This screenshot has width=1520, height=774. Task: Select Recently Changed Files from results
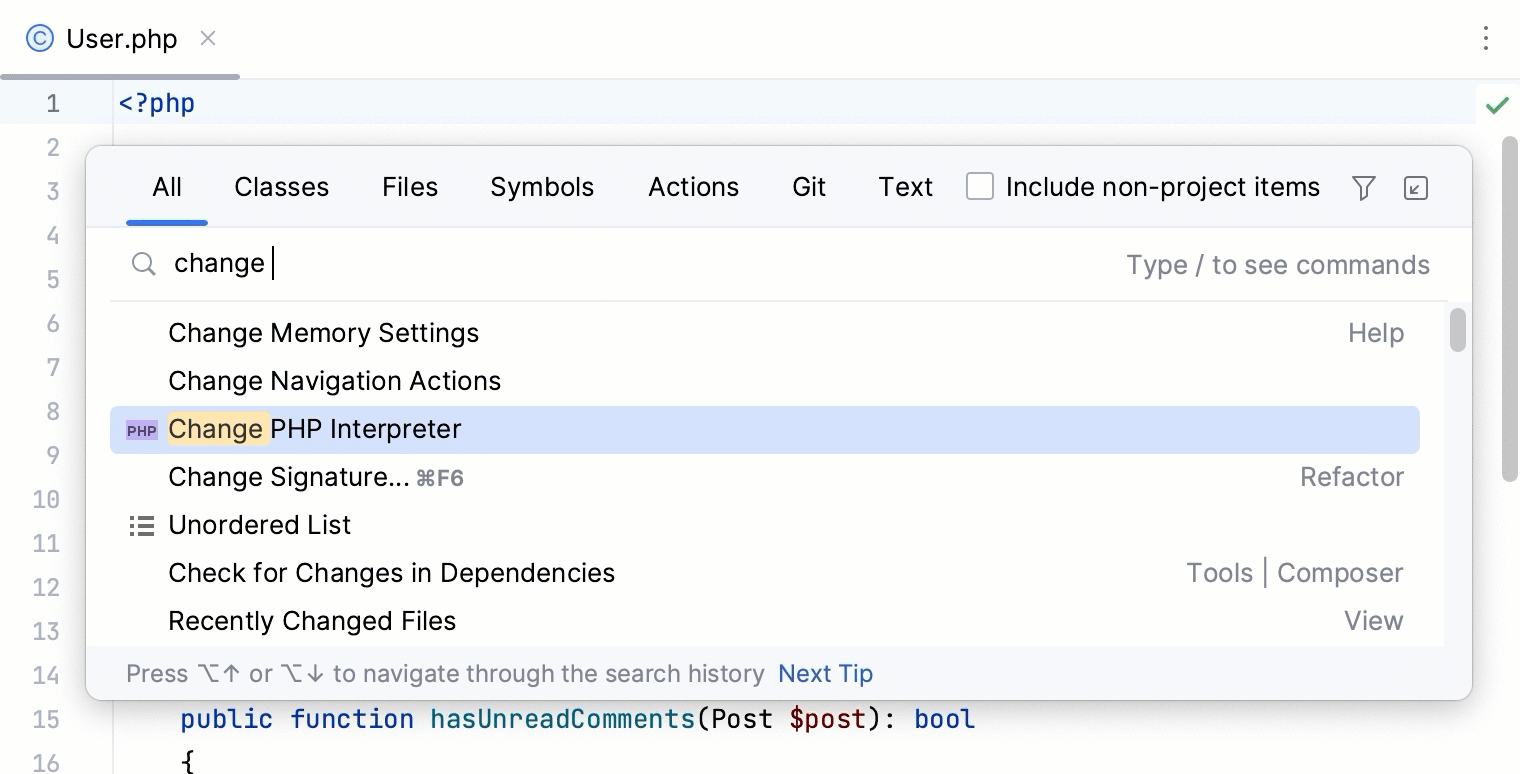click(312, 621)
